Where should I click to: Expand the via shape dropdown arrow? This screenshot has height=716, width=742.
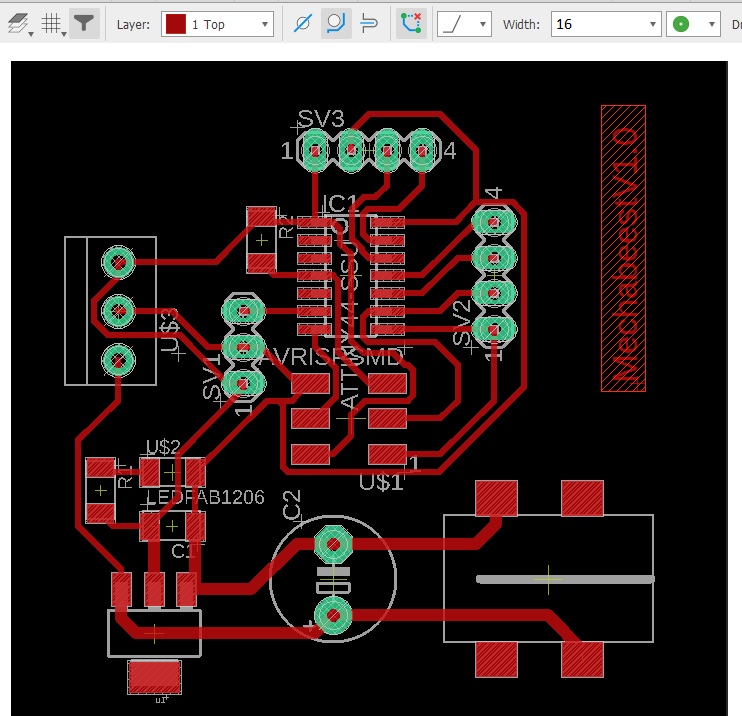(711, 24)
